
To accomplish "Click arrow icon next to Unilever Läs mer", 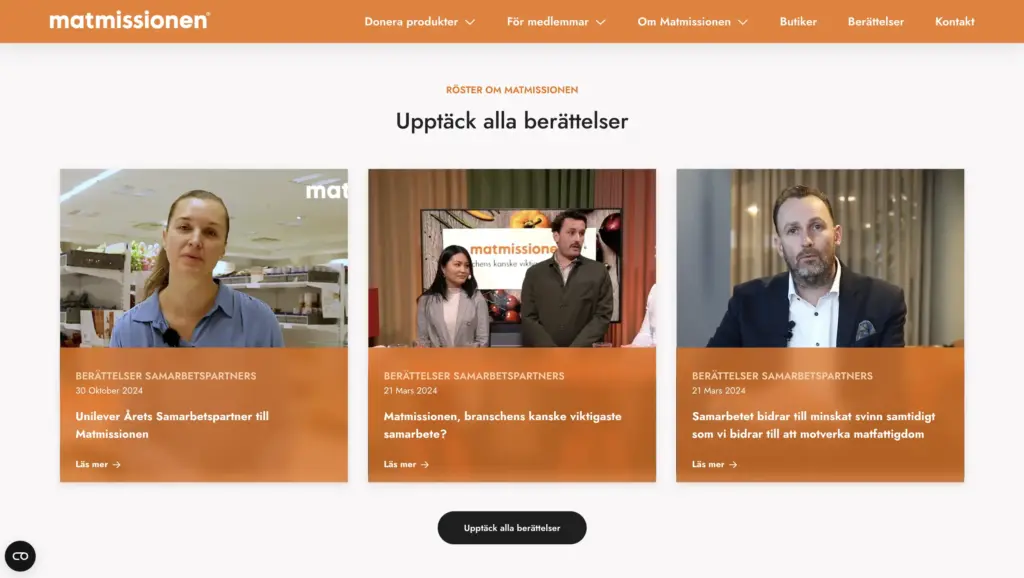I will (x=116, y=464).
